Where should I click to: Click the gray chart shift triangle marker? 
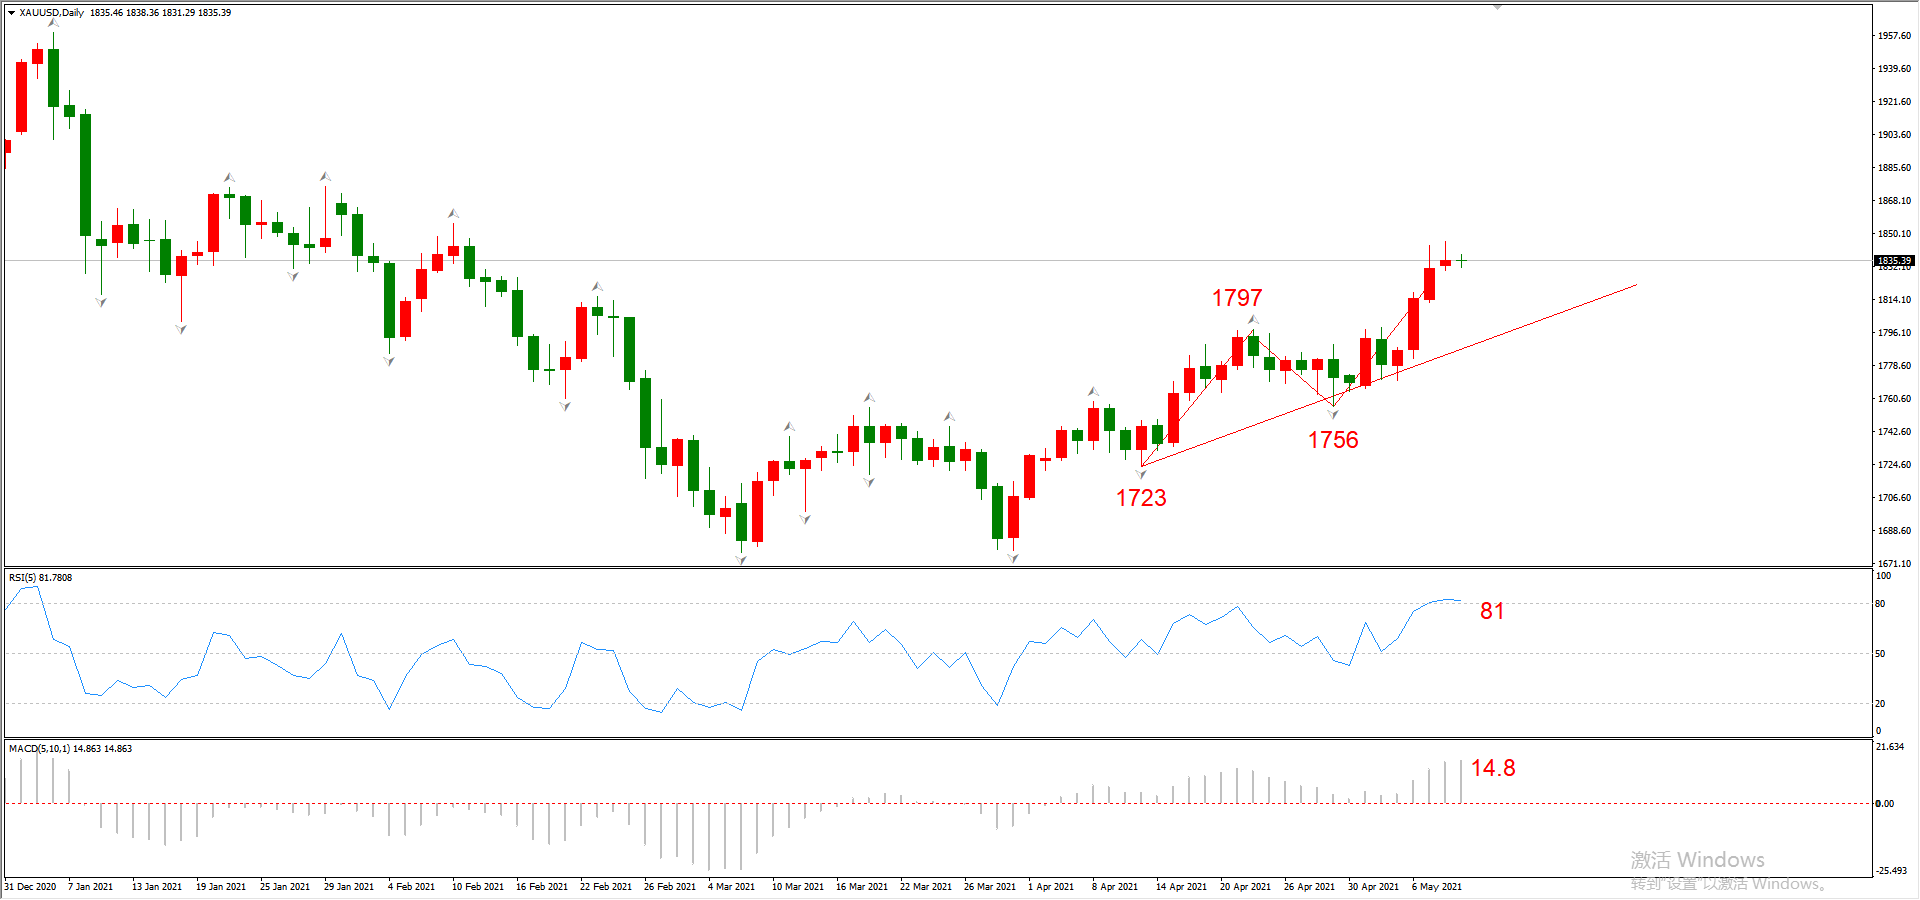pyautogui.click(x=1497, y=7)
